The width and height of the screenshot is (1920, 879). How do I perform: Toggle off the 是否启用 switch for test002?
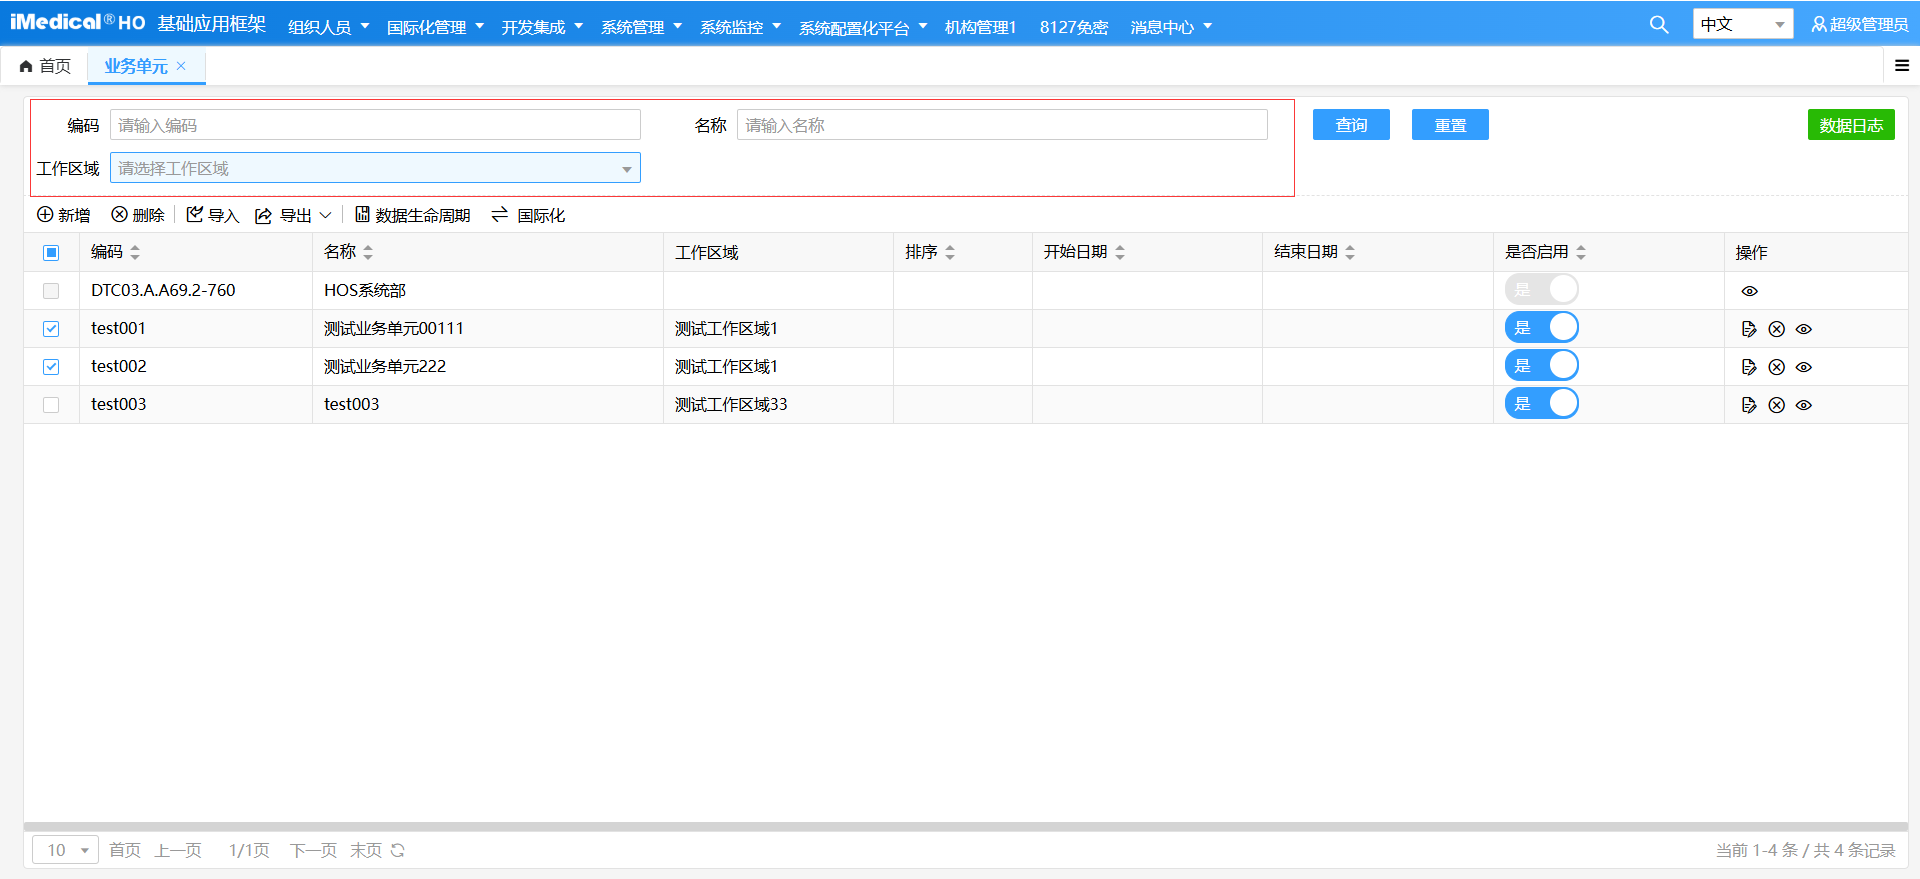click(x=1541, y=366)
